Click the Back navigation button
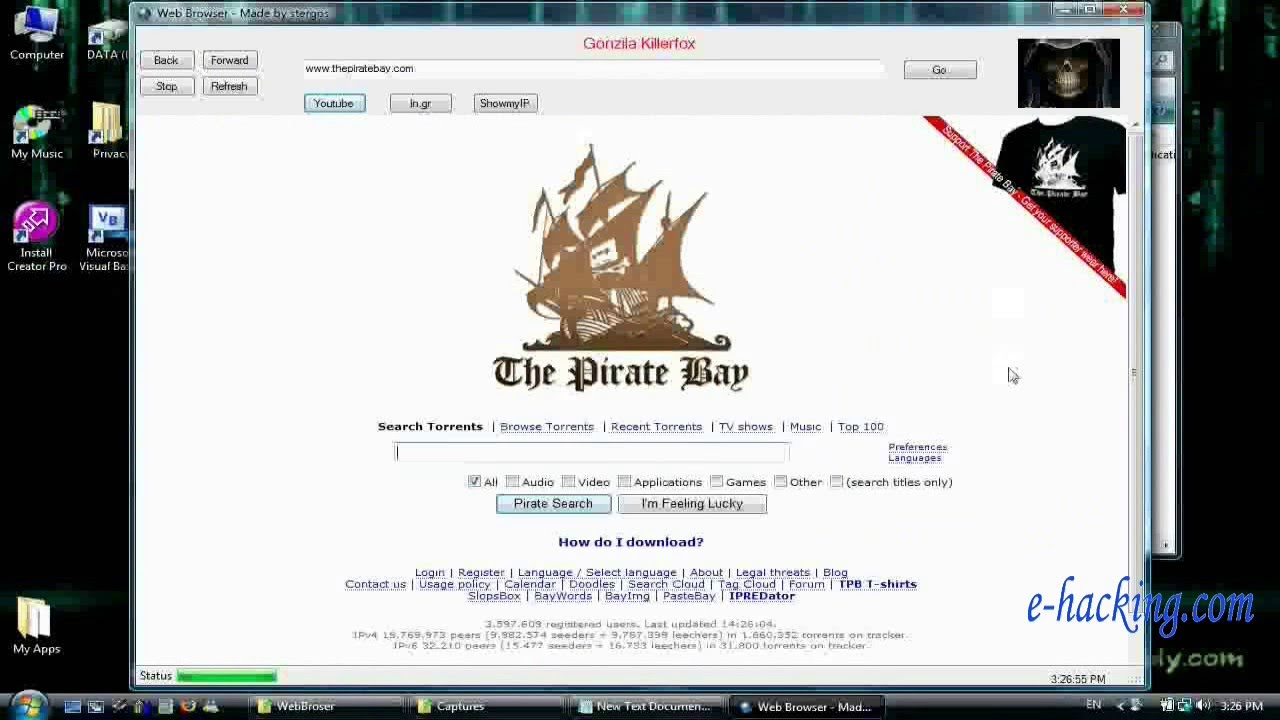This screenshot has width=1280, height=720. [x=166, y=61]
